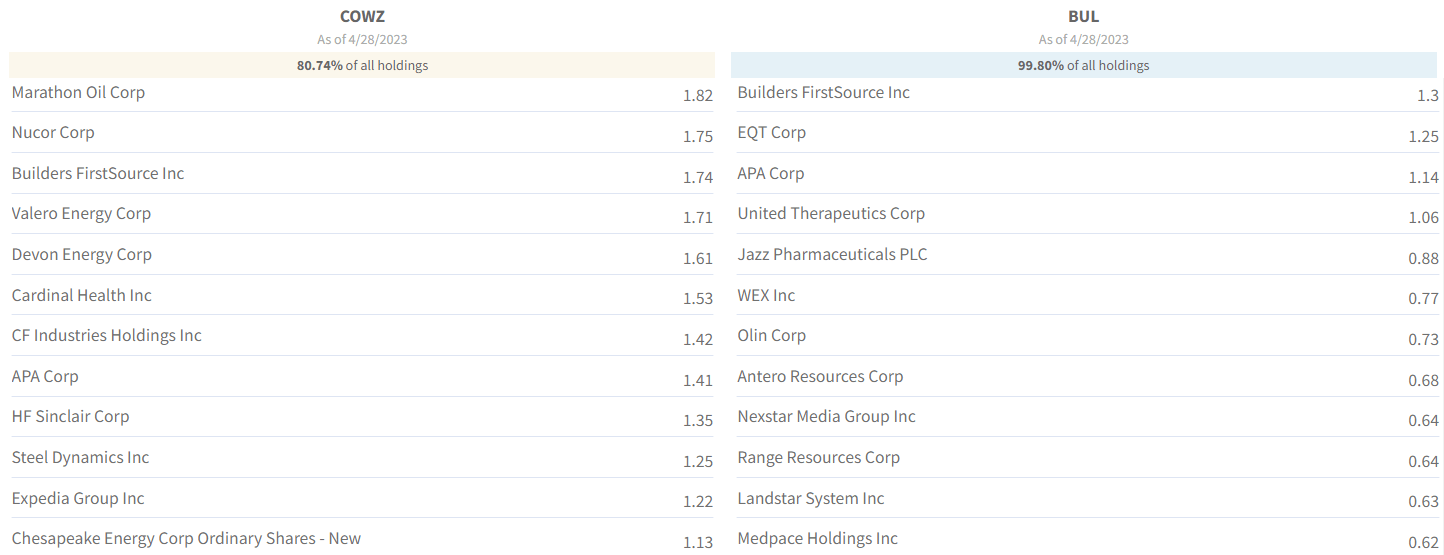Open EQT Corp in BUL holdings

point(771,132)
